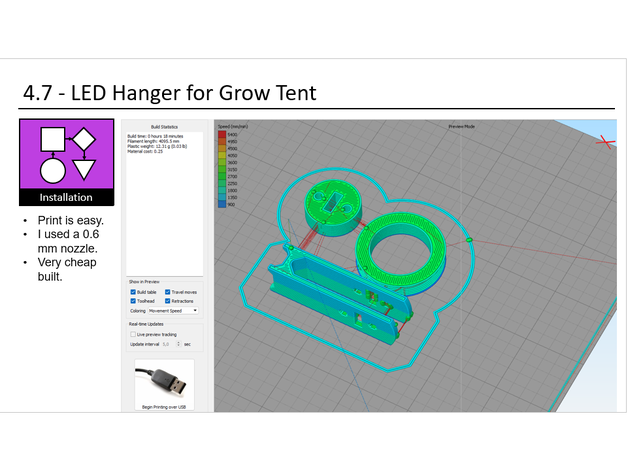The height and width of the screenshot is (472, 628).
Task: Click the Update interval value field
Action: (168, 343)
